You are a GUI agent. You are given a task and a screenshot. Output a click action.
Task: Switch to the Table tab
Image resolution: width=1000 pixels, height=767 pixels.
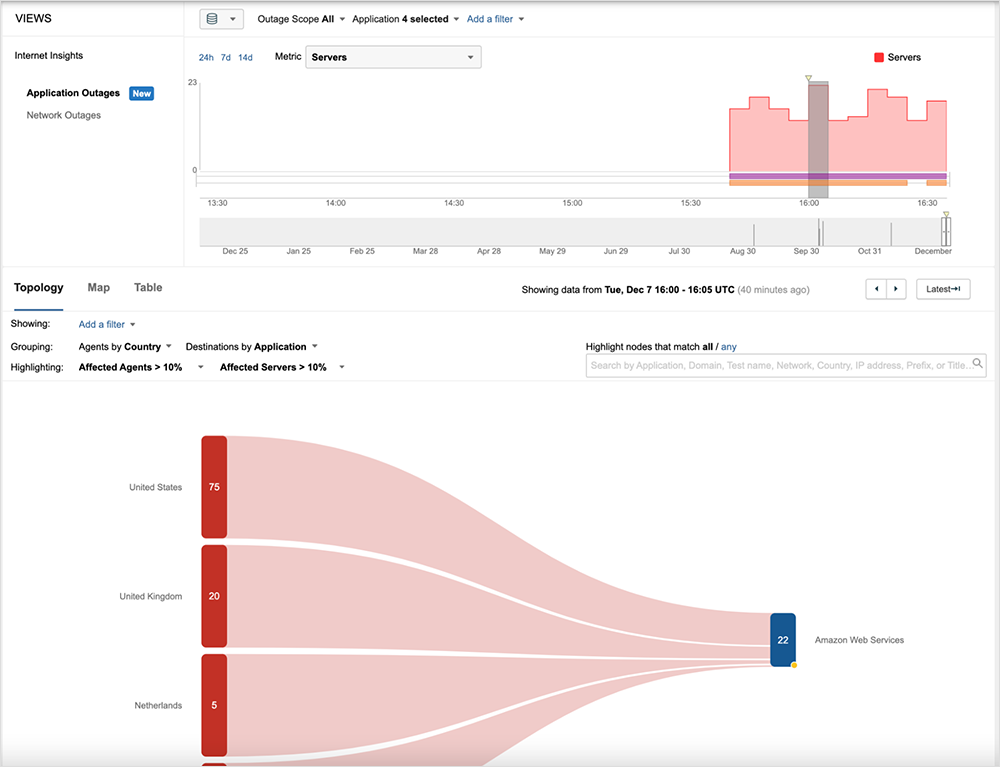click(148, 288)
